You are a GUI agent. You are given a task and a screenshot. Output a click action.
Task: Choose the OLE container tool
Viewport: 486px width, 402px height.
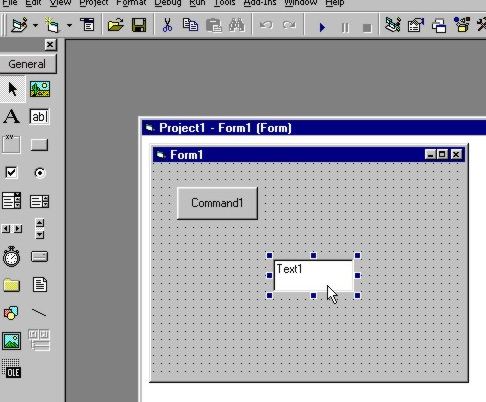pos(11,369)
